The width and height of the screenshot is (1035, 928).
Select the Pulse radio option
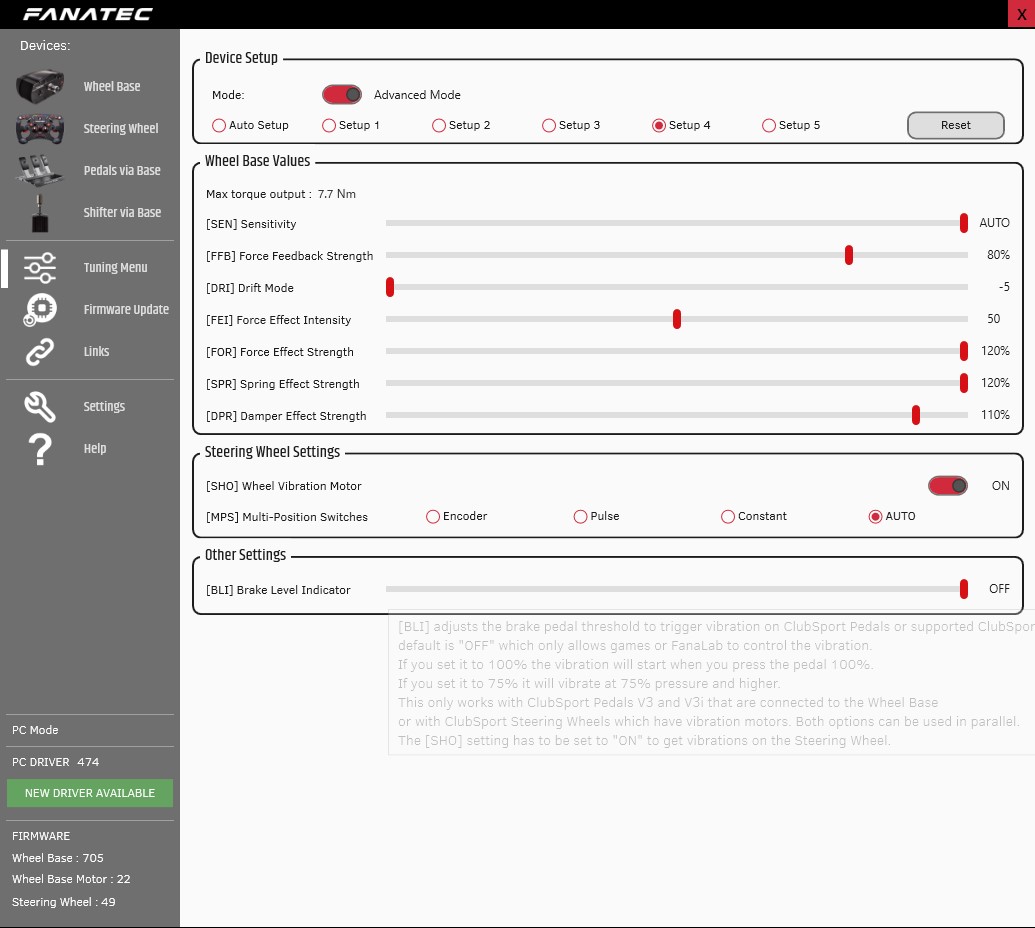580,517
